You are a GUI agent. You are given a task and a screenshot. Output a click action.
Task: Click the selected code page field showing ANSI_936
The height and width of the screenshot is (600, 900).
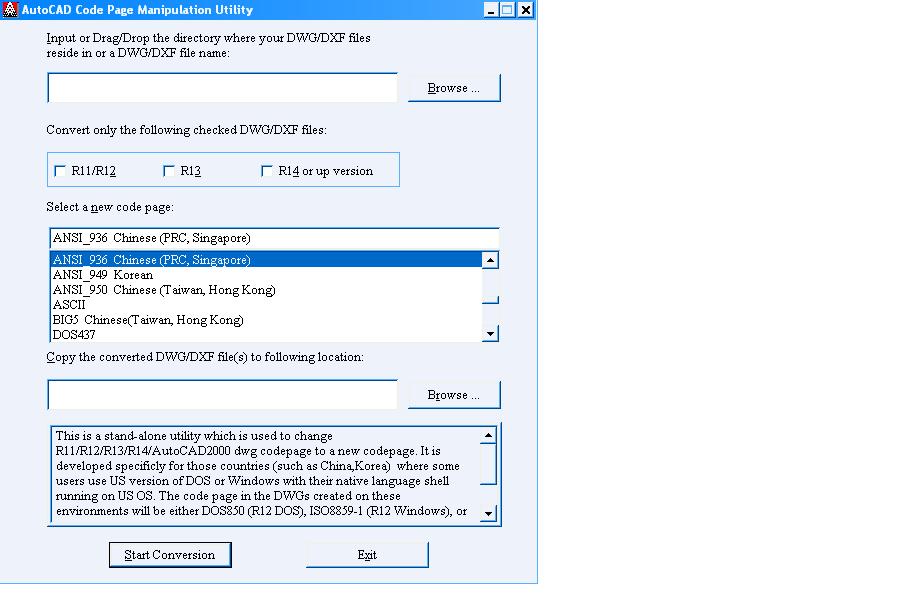pos(274,238)
